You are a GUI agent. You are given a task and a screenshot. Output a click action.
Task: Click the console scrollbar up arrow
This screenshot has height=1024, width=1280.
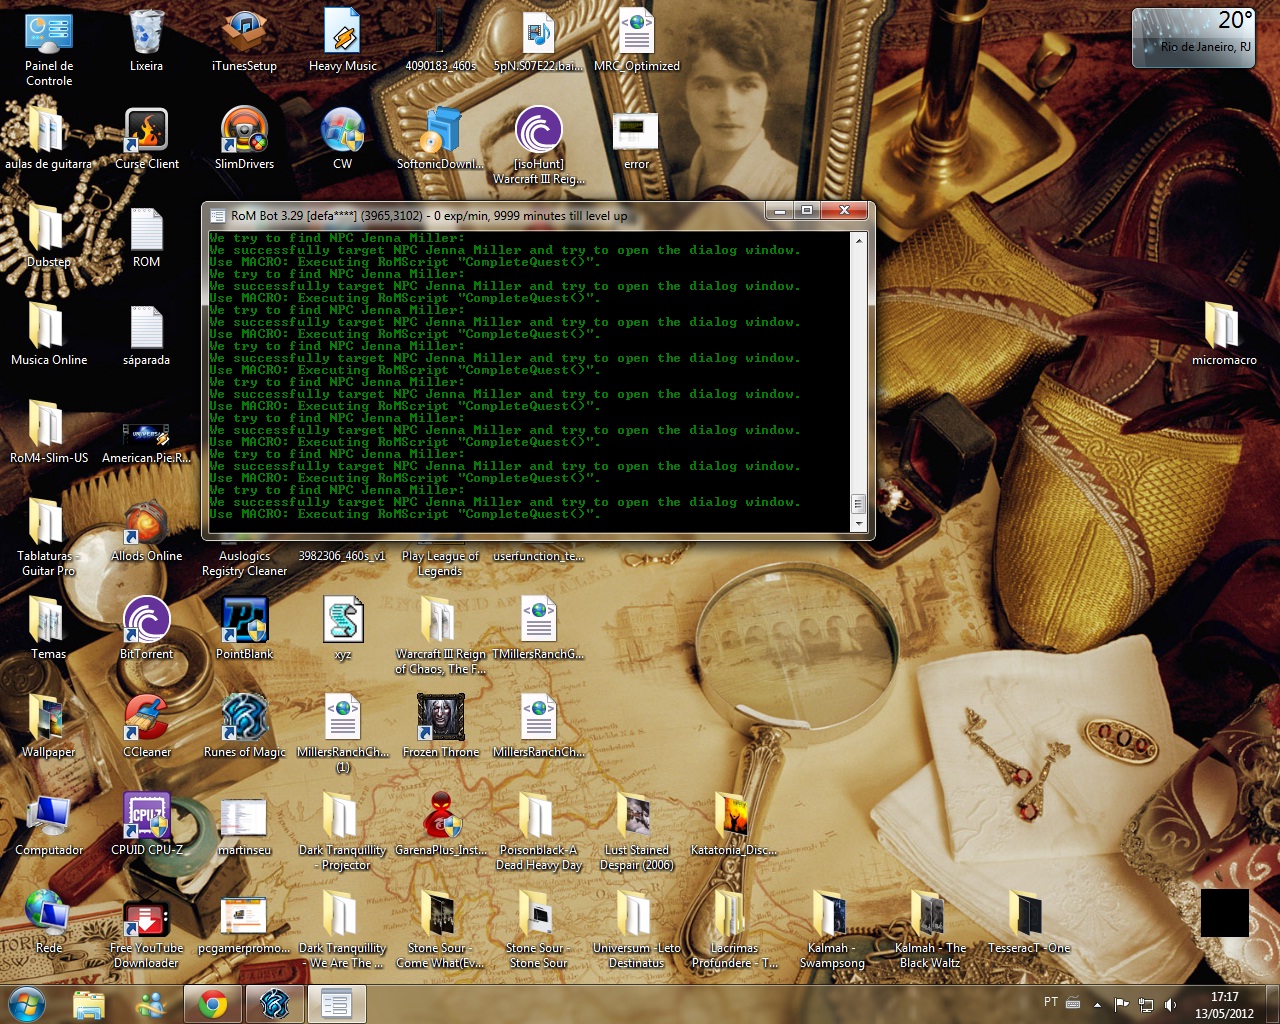pos(858,241)
